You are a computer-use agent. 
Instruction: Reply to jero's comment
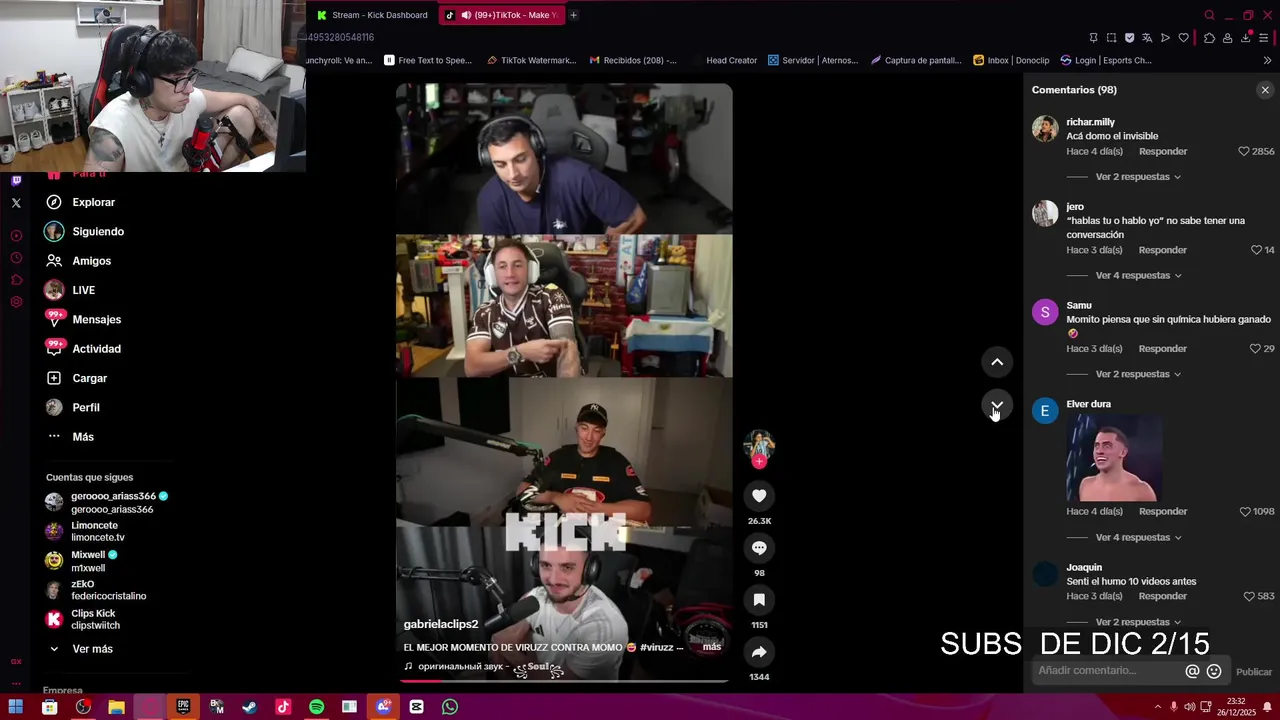(x=1163, y=250)
